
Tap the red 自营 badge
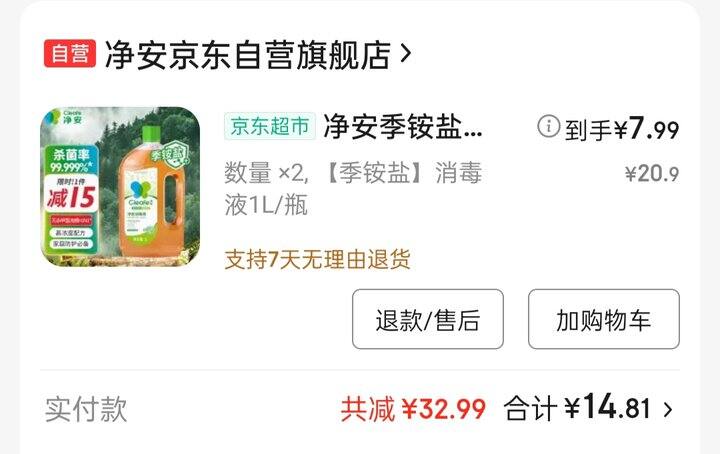point(70,54)
